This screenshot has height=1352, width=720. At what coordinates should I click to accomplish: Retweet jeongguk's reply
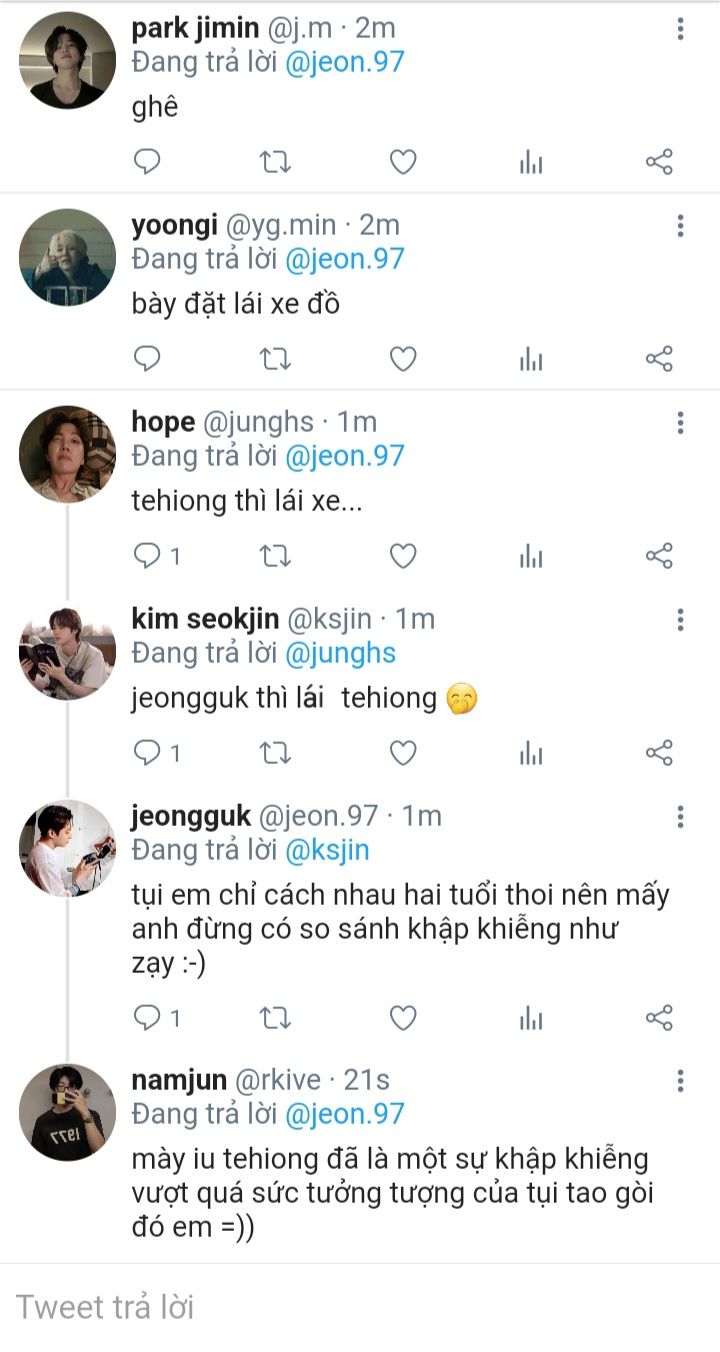pyautogui.click(x=275, y=1018)
